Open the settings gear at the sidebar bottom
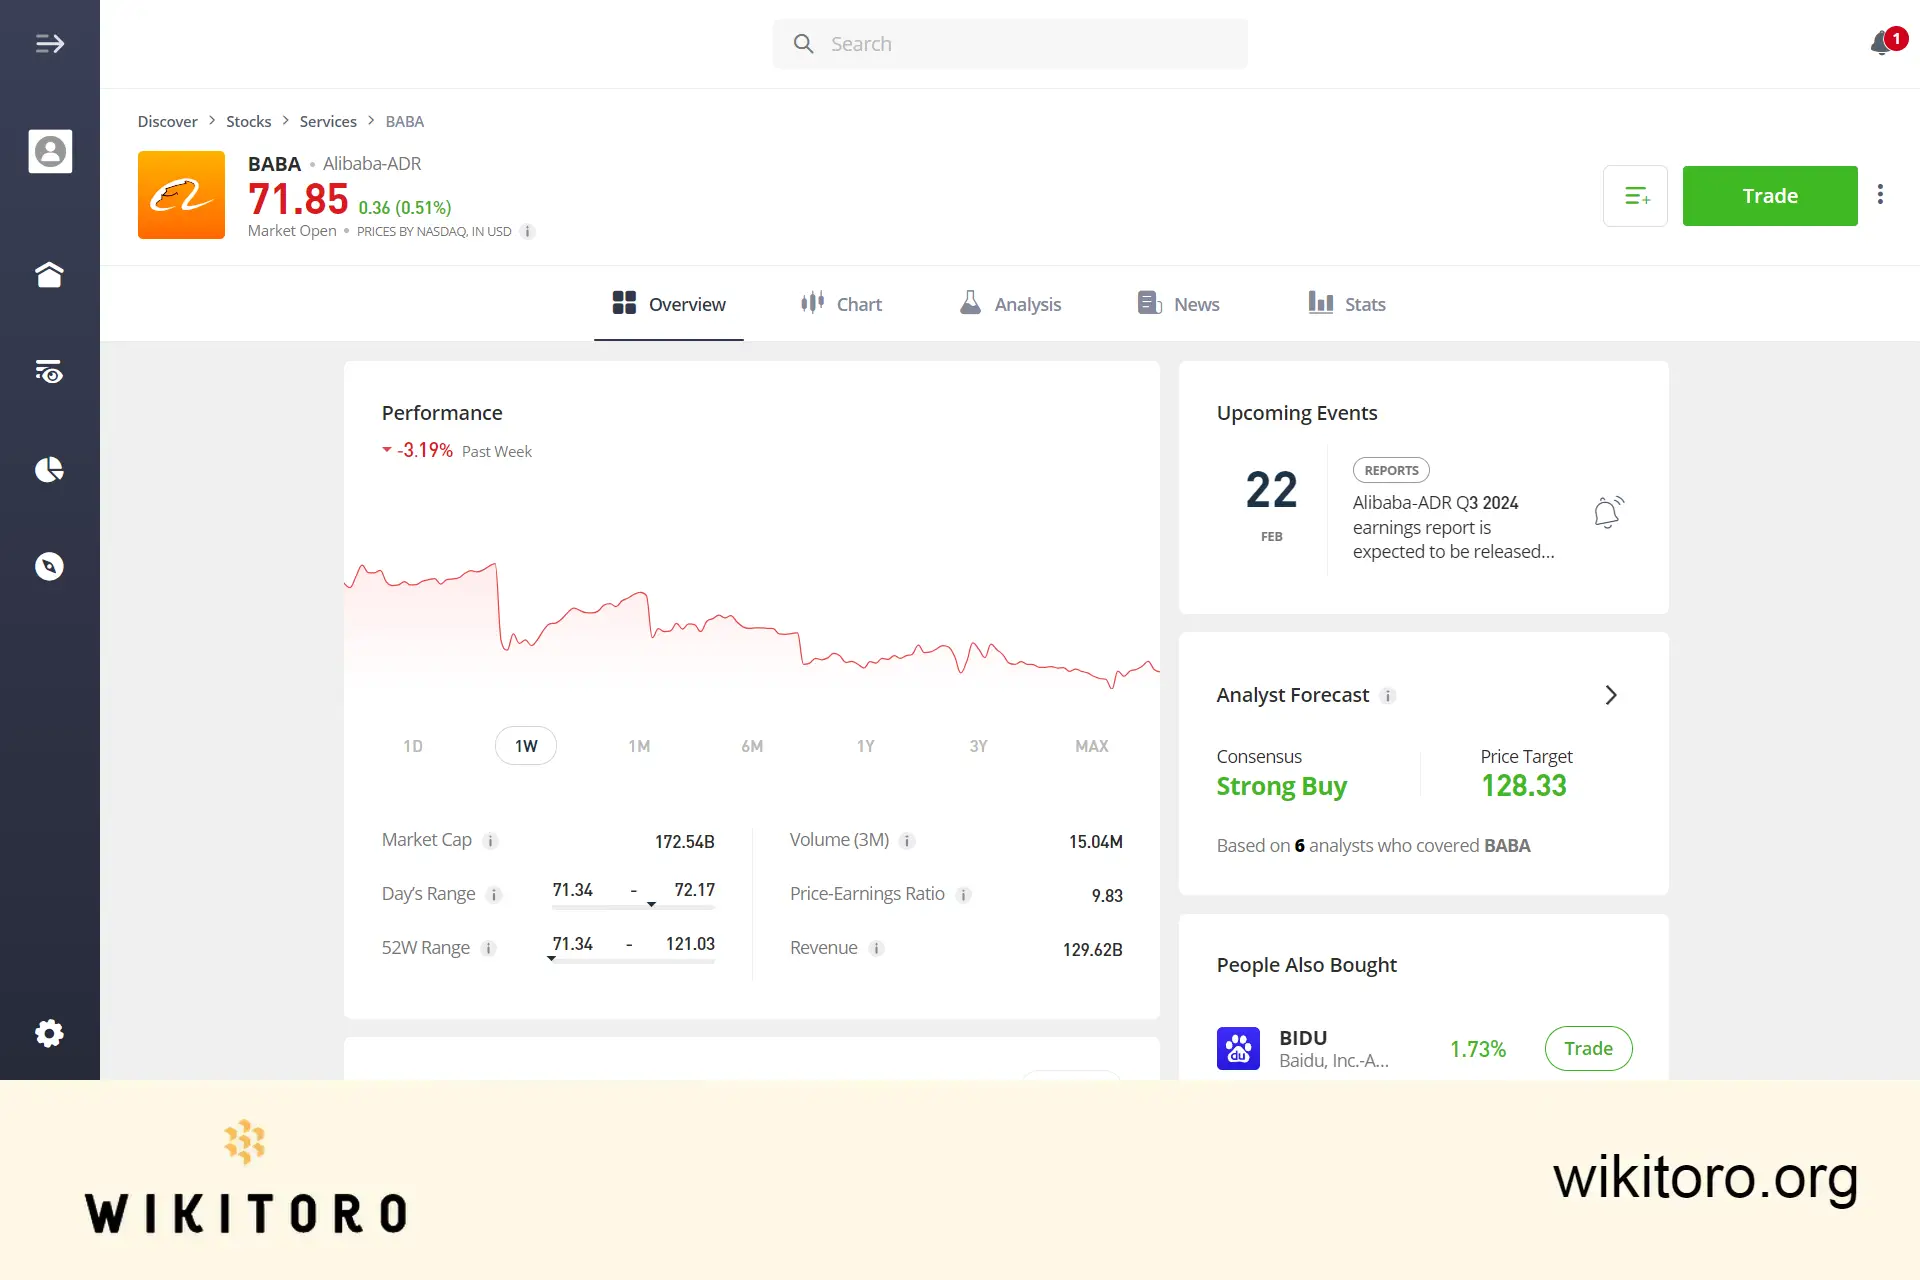1920x1280 pixels. tap(50, 1033)
